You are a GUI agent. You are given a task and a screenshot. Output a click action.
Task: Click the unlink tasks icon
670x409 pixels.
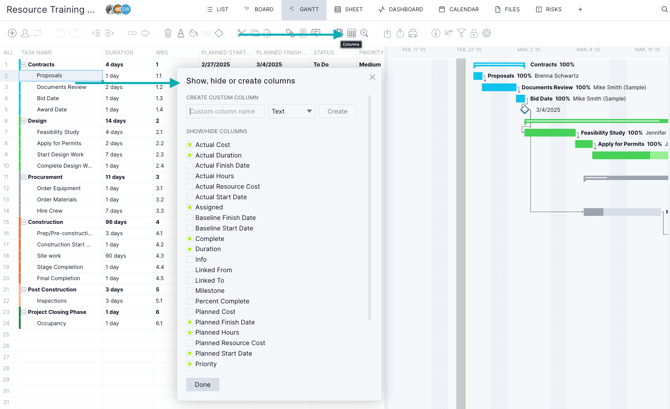click(145, 33)
